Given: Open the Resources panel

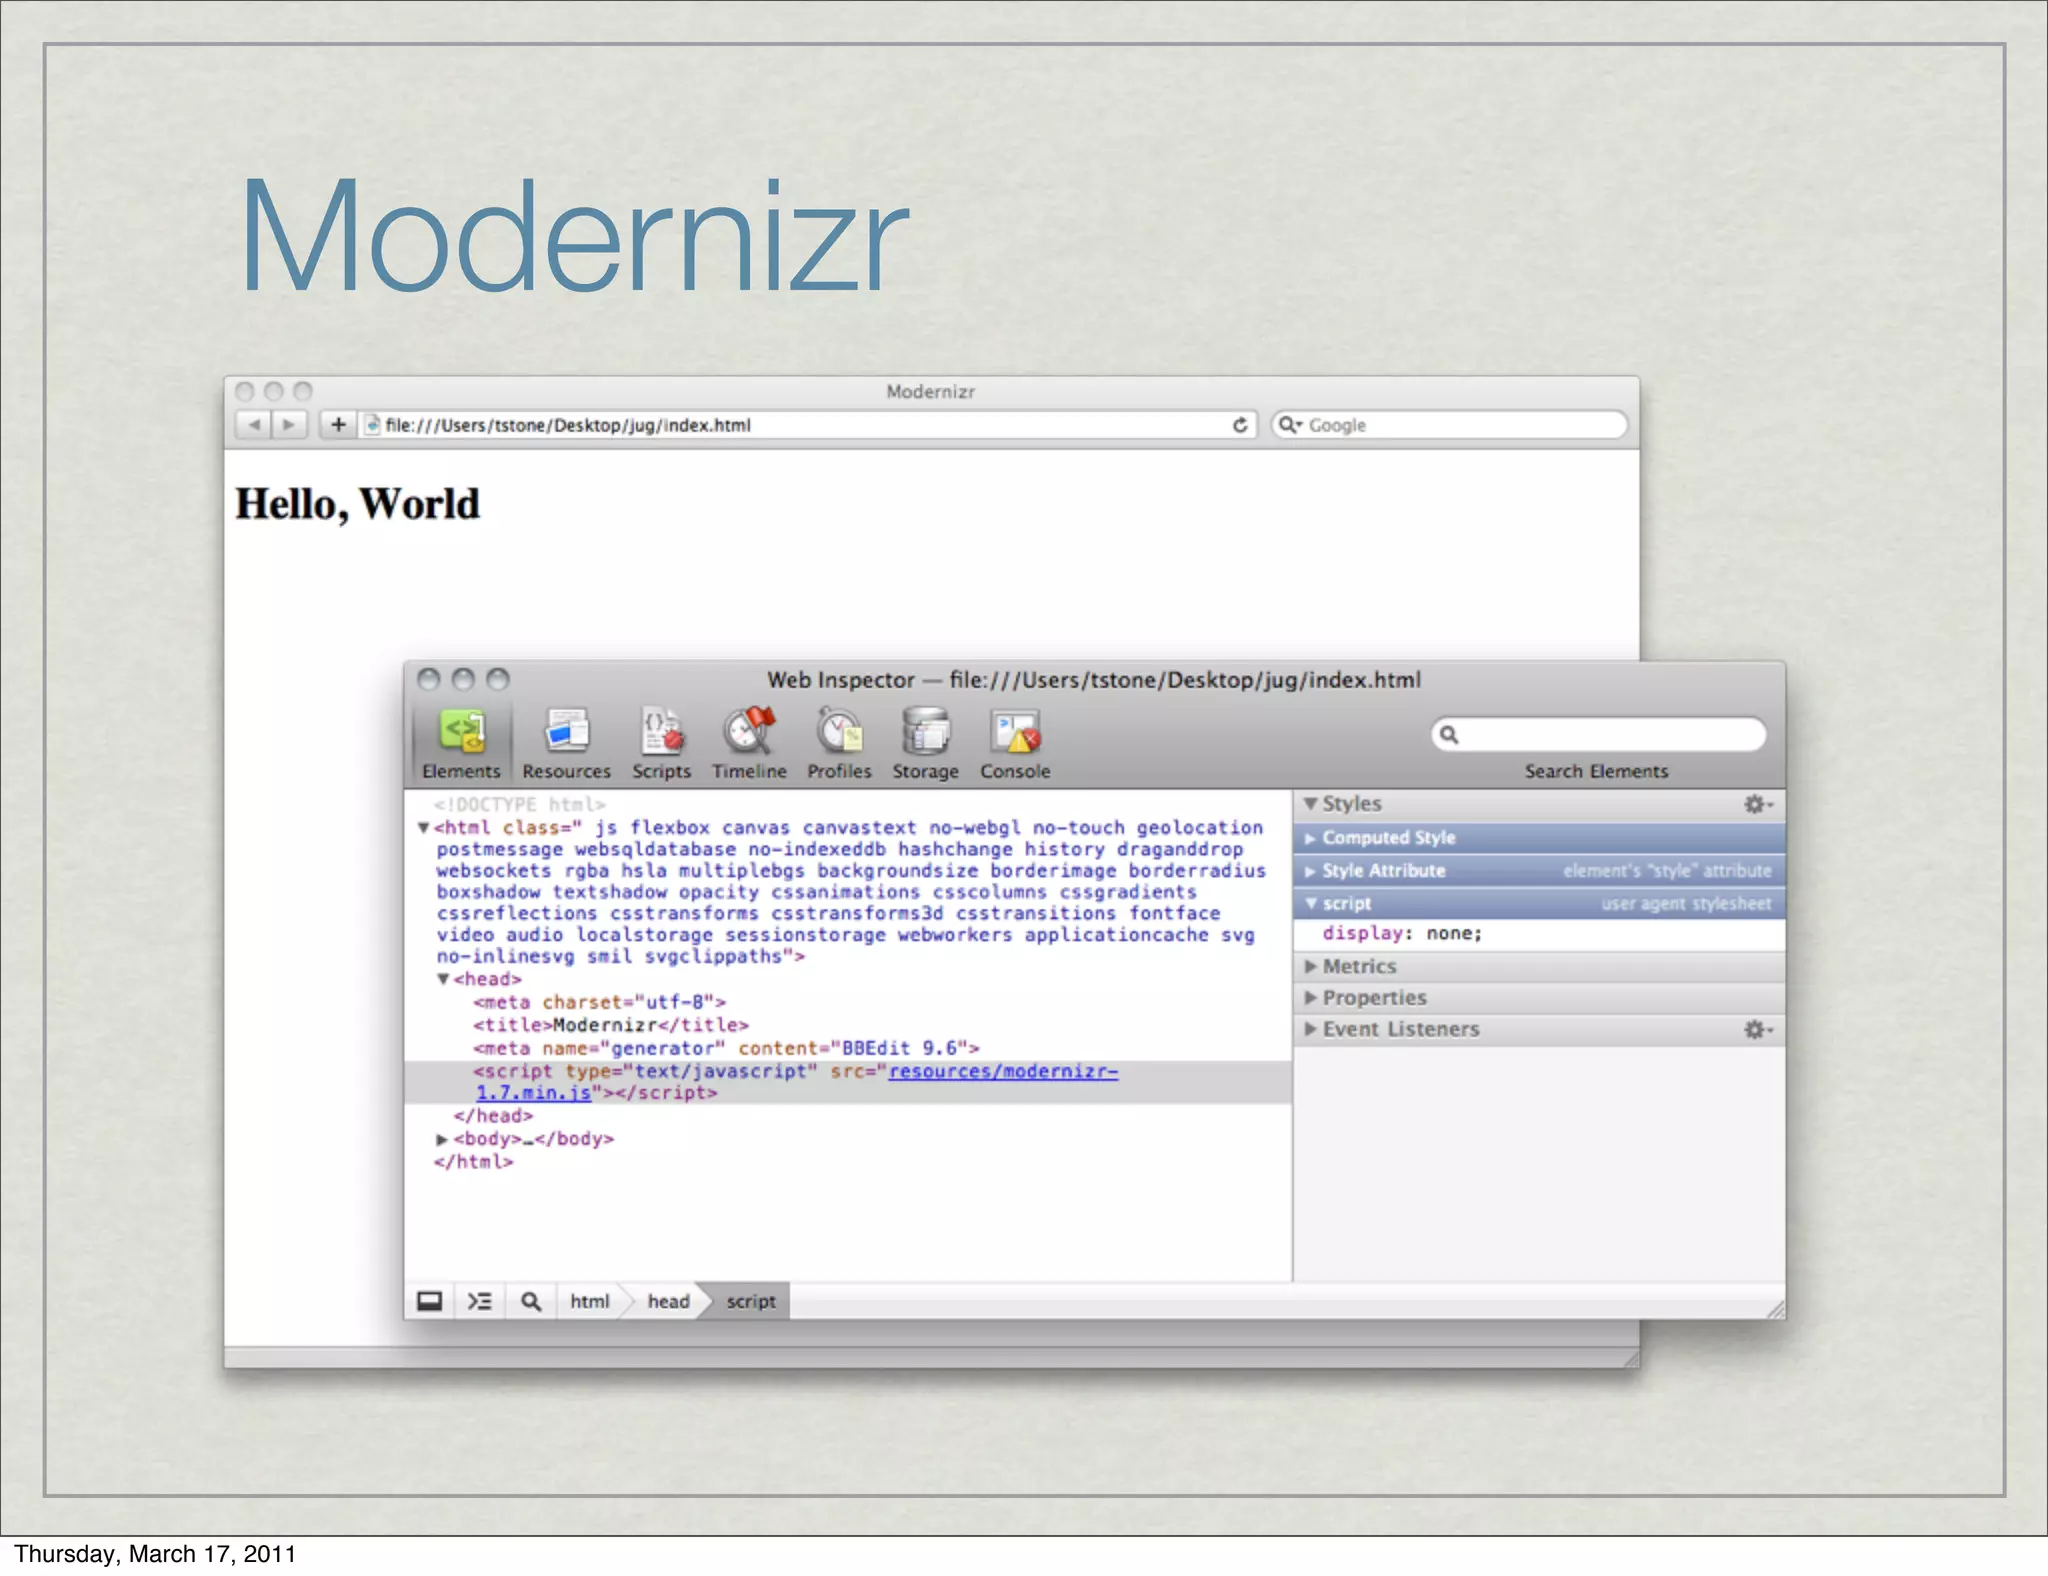Looking at the screenshot, I should coord(566,743).
